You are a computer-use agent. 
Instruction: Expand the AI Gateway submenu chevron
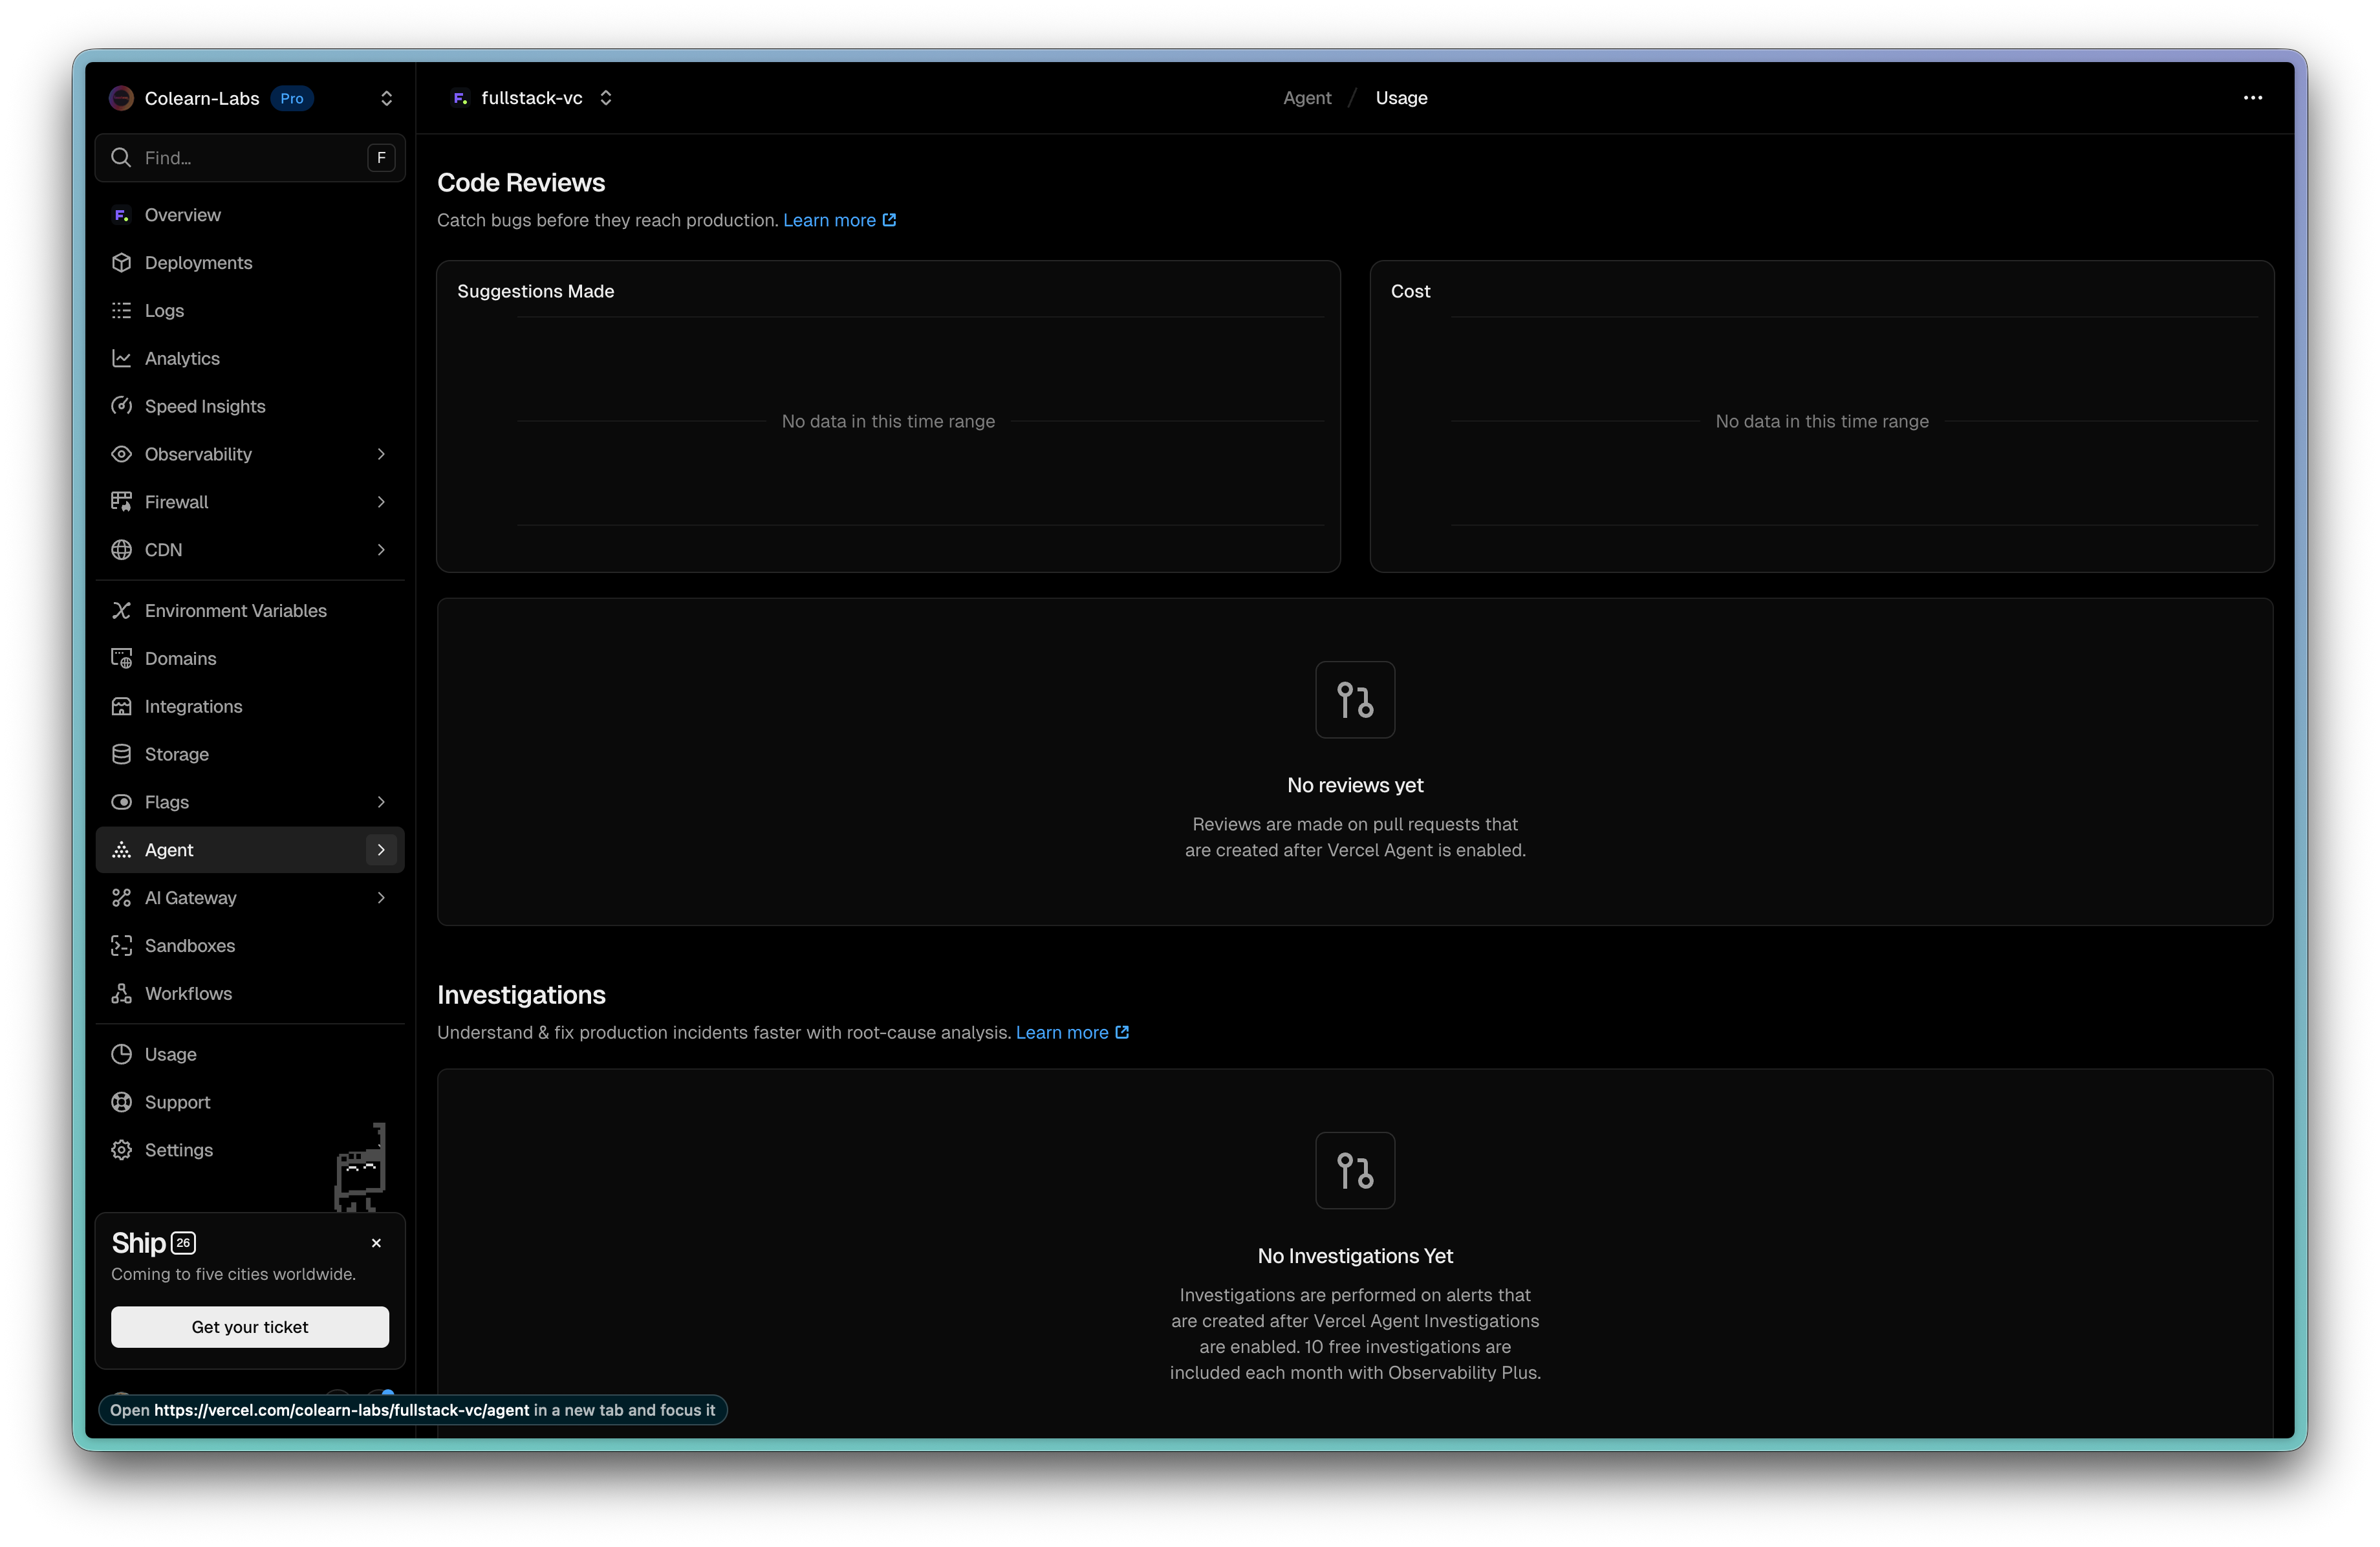tap(381, 898)
